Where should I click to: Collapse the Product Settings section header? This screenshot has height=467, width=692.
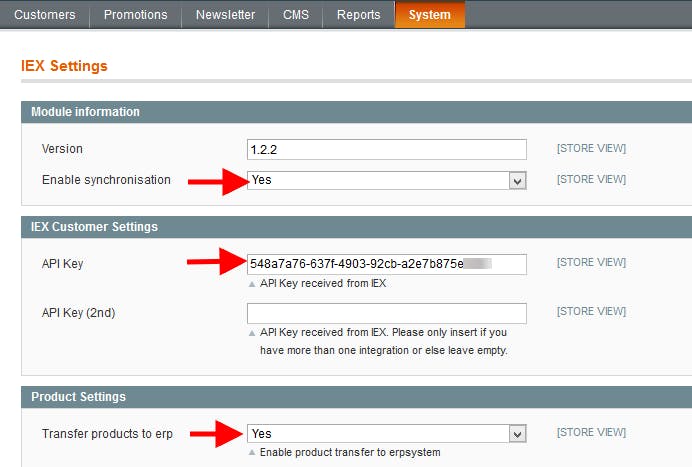[357, 397]
